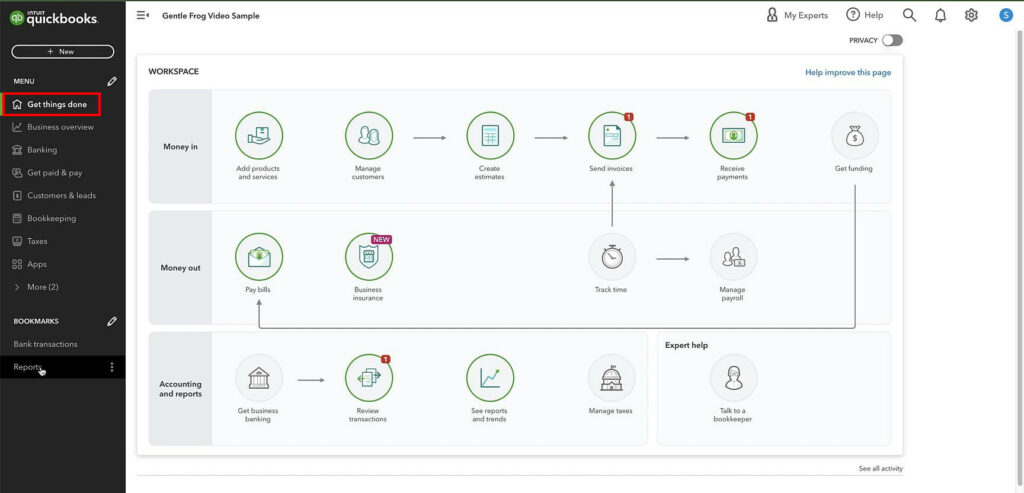Open My Experts
The height and width of the screenshot is (493, 1024).
click(797, 15)
